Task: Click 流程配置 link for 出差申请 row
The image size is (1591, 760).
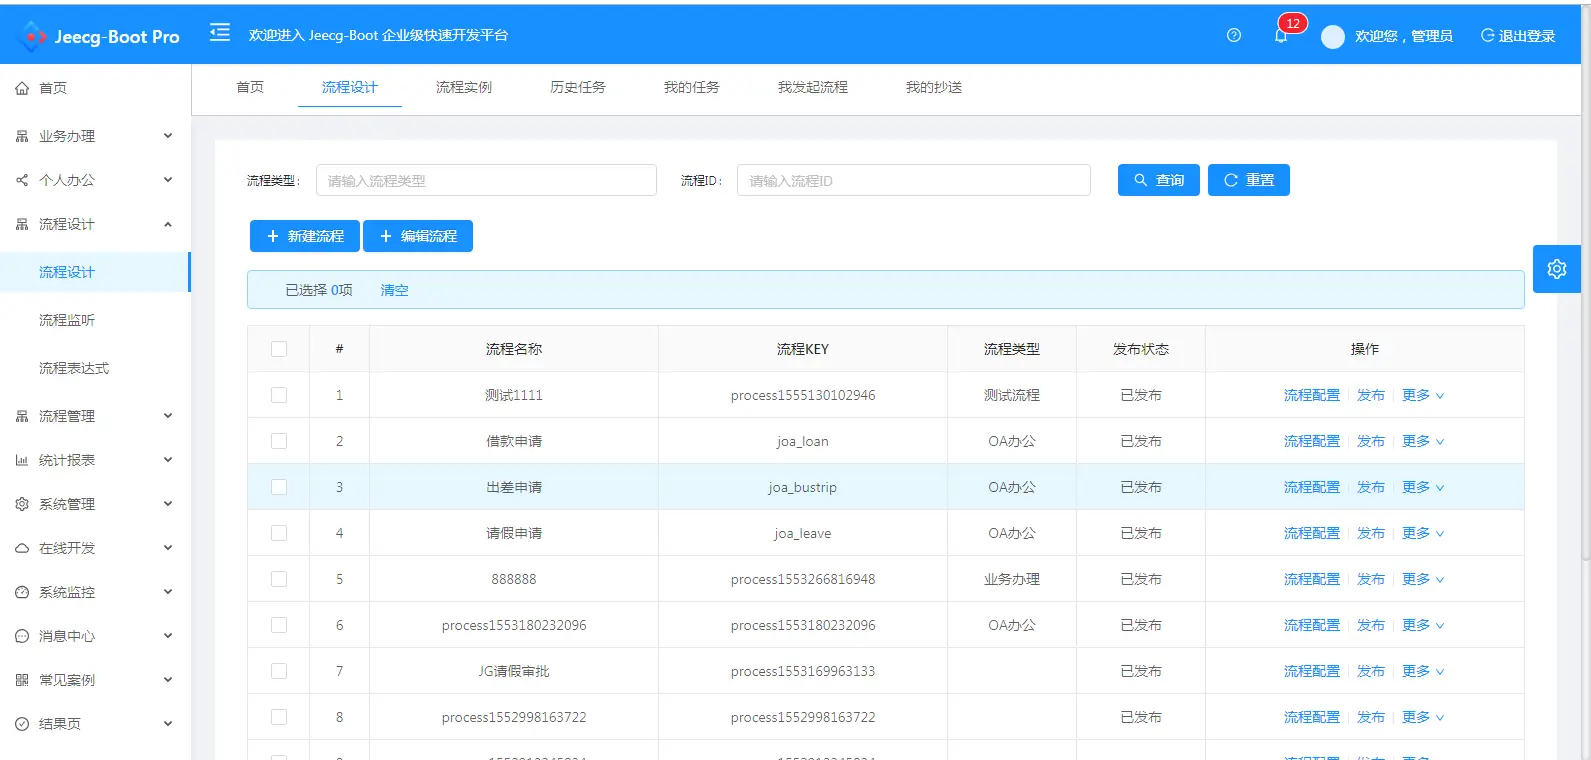Action: (x=1312, y=487)
